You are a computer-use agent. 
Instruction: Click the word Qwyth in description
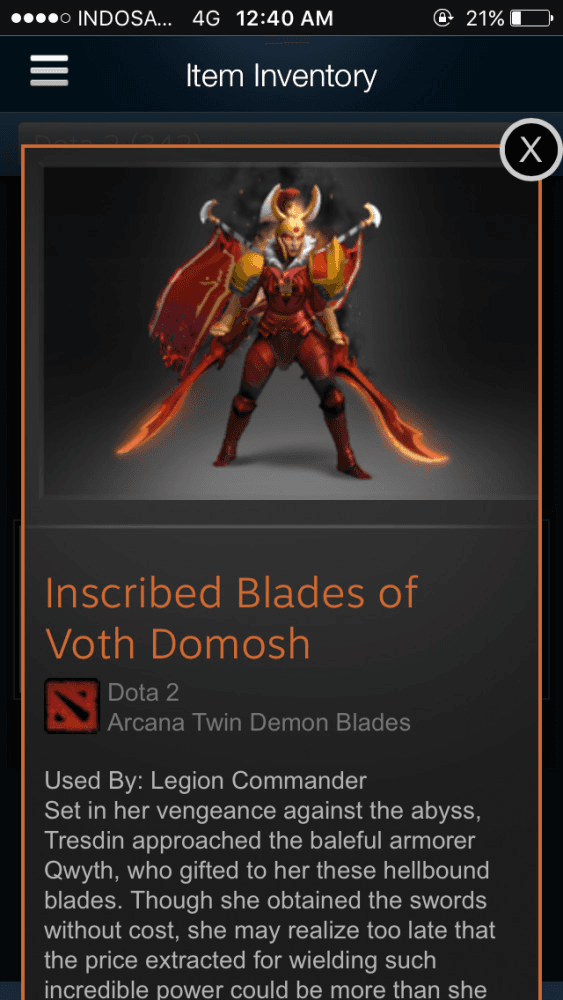[x=76, y=871]
